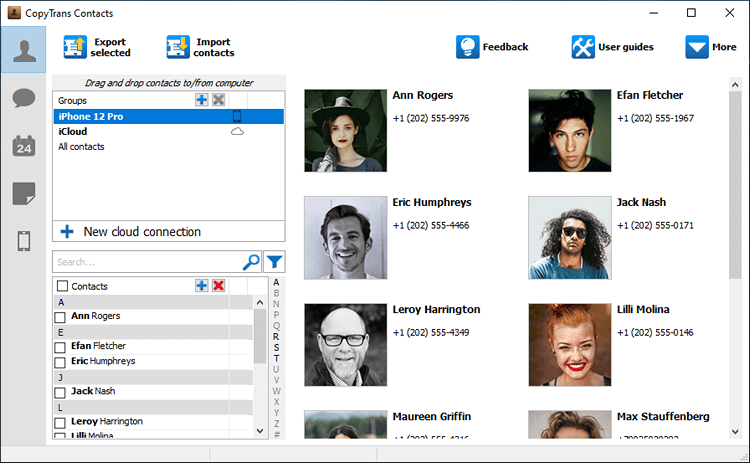Image resolution: width=750 pixels, height=463 pixels.
Task: Select Jack Nash in contact list
Action: [93, 391]
